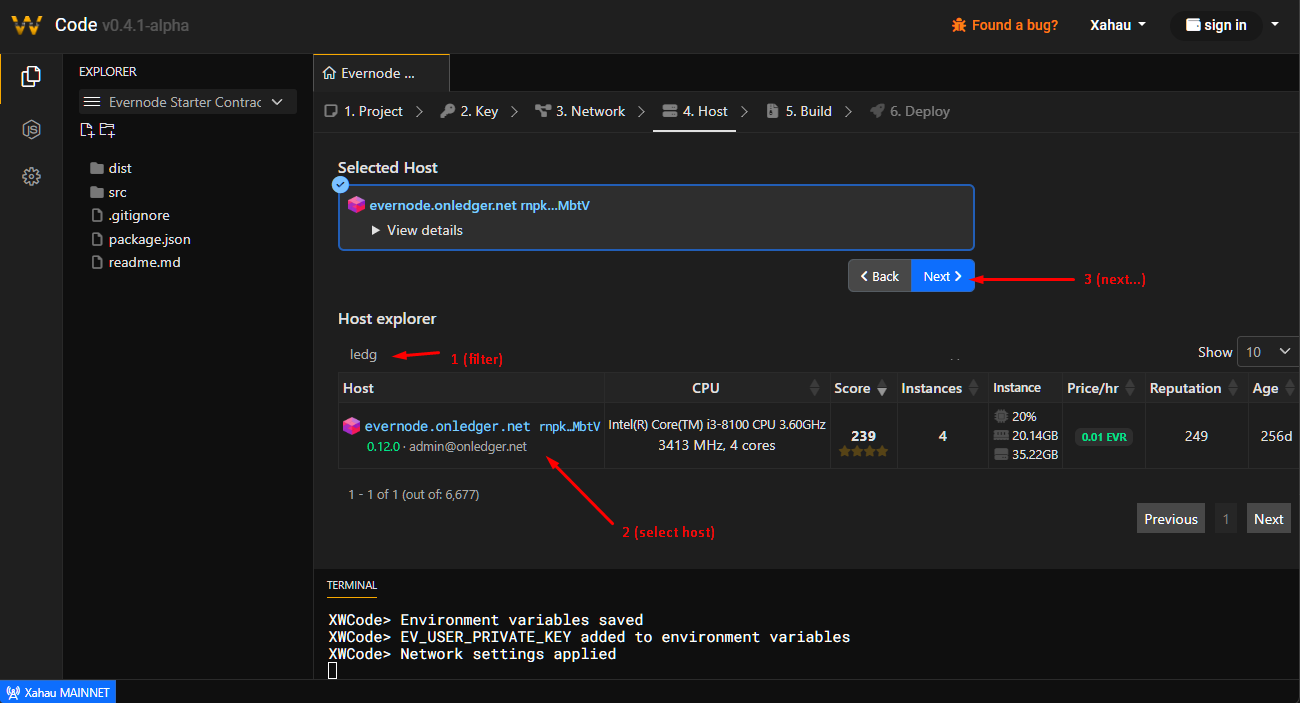1300x703 pixels.
Task: Open the settings gear in sidebar
Action: coord(31,177)
